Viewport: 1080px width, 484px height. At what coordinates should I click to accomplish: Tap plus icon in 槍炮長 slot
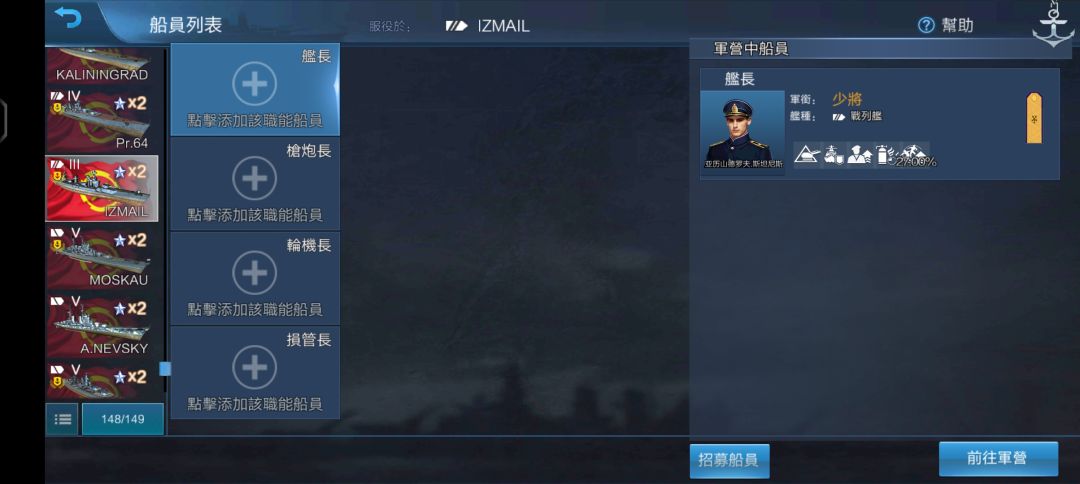(x=254, y=178)
